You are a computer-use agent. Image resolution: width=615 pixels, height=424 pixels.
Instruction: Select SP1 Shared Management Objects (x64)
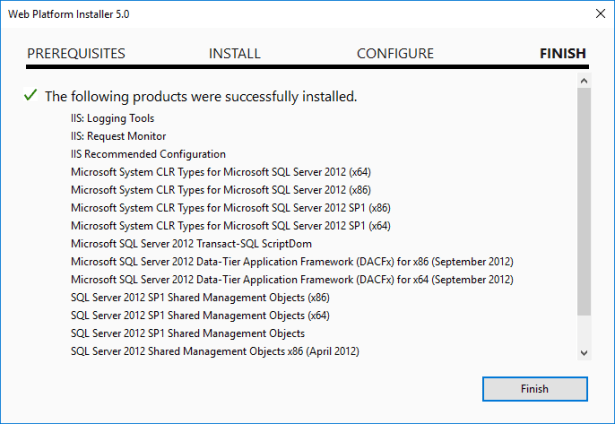click(x=200, y=315)
